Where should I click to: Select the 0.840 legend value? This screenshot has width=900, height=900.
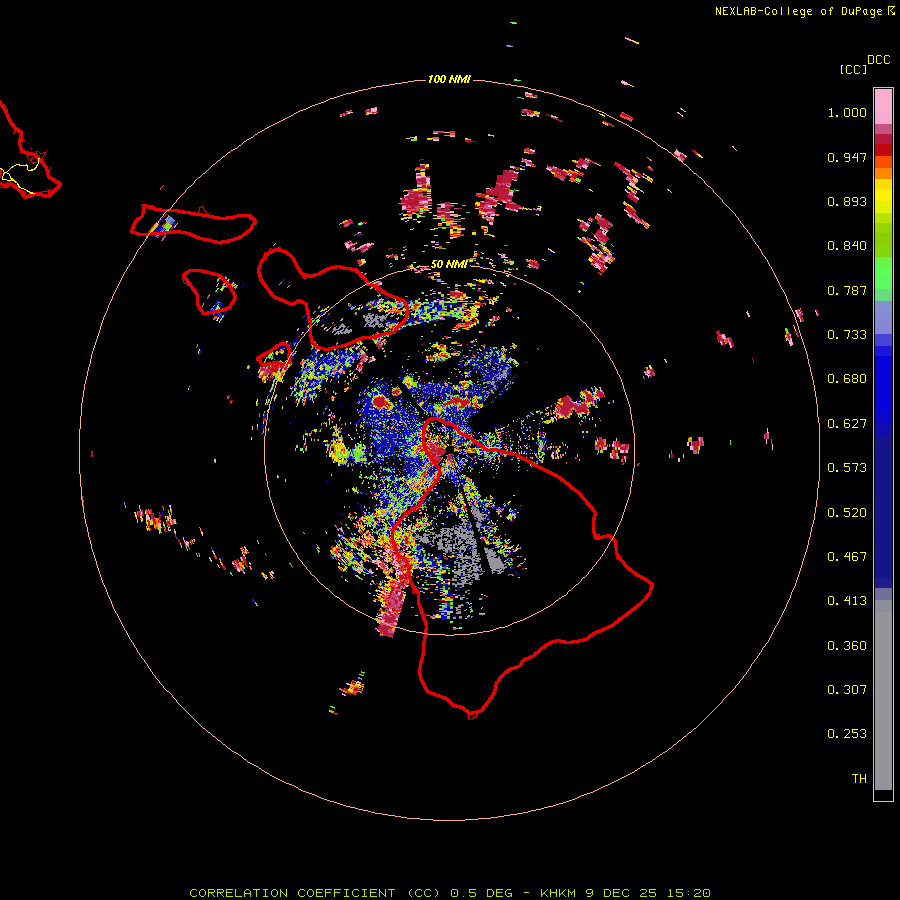click(847, 246)
